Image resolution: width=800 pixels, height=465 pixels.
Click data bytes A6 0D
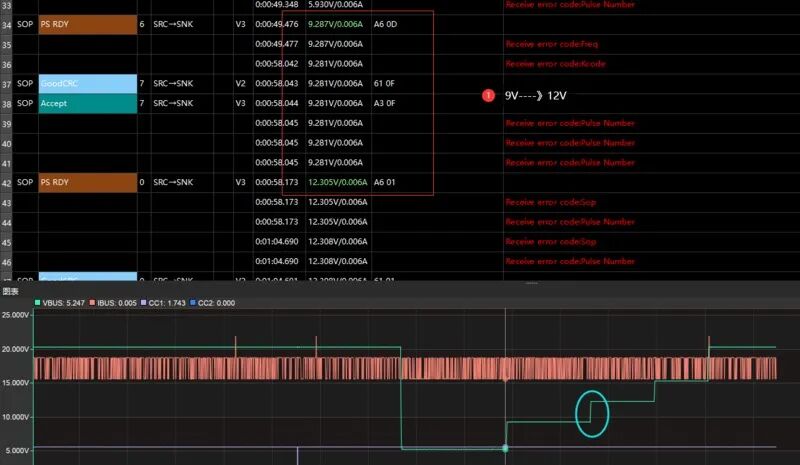pos(385,24)
